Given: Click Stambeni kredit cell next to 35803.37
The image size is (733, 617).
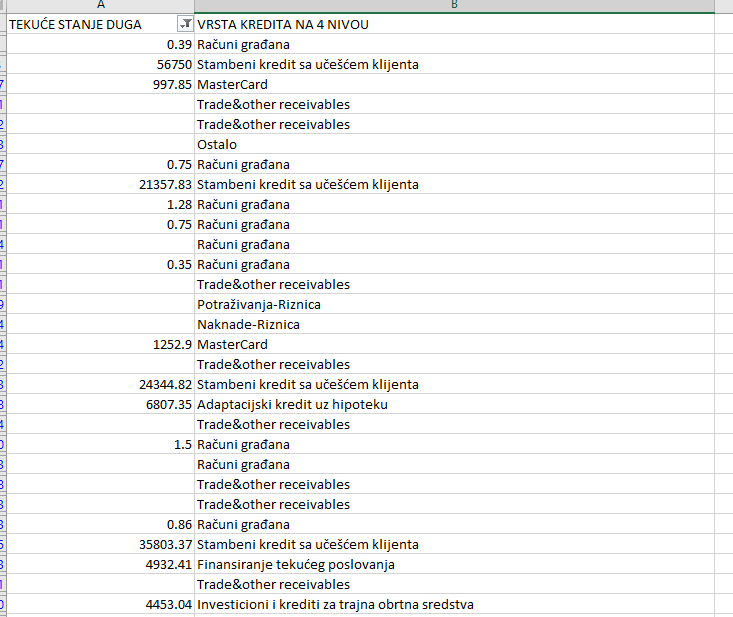Looking at the screenshot, I should tap(454, 544).
